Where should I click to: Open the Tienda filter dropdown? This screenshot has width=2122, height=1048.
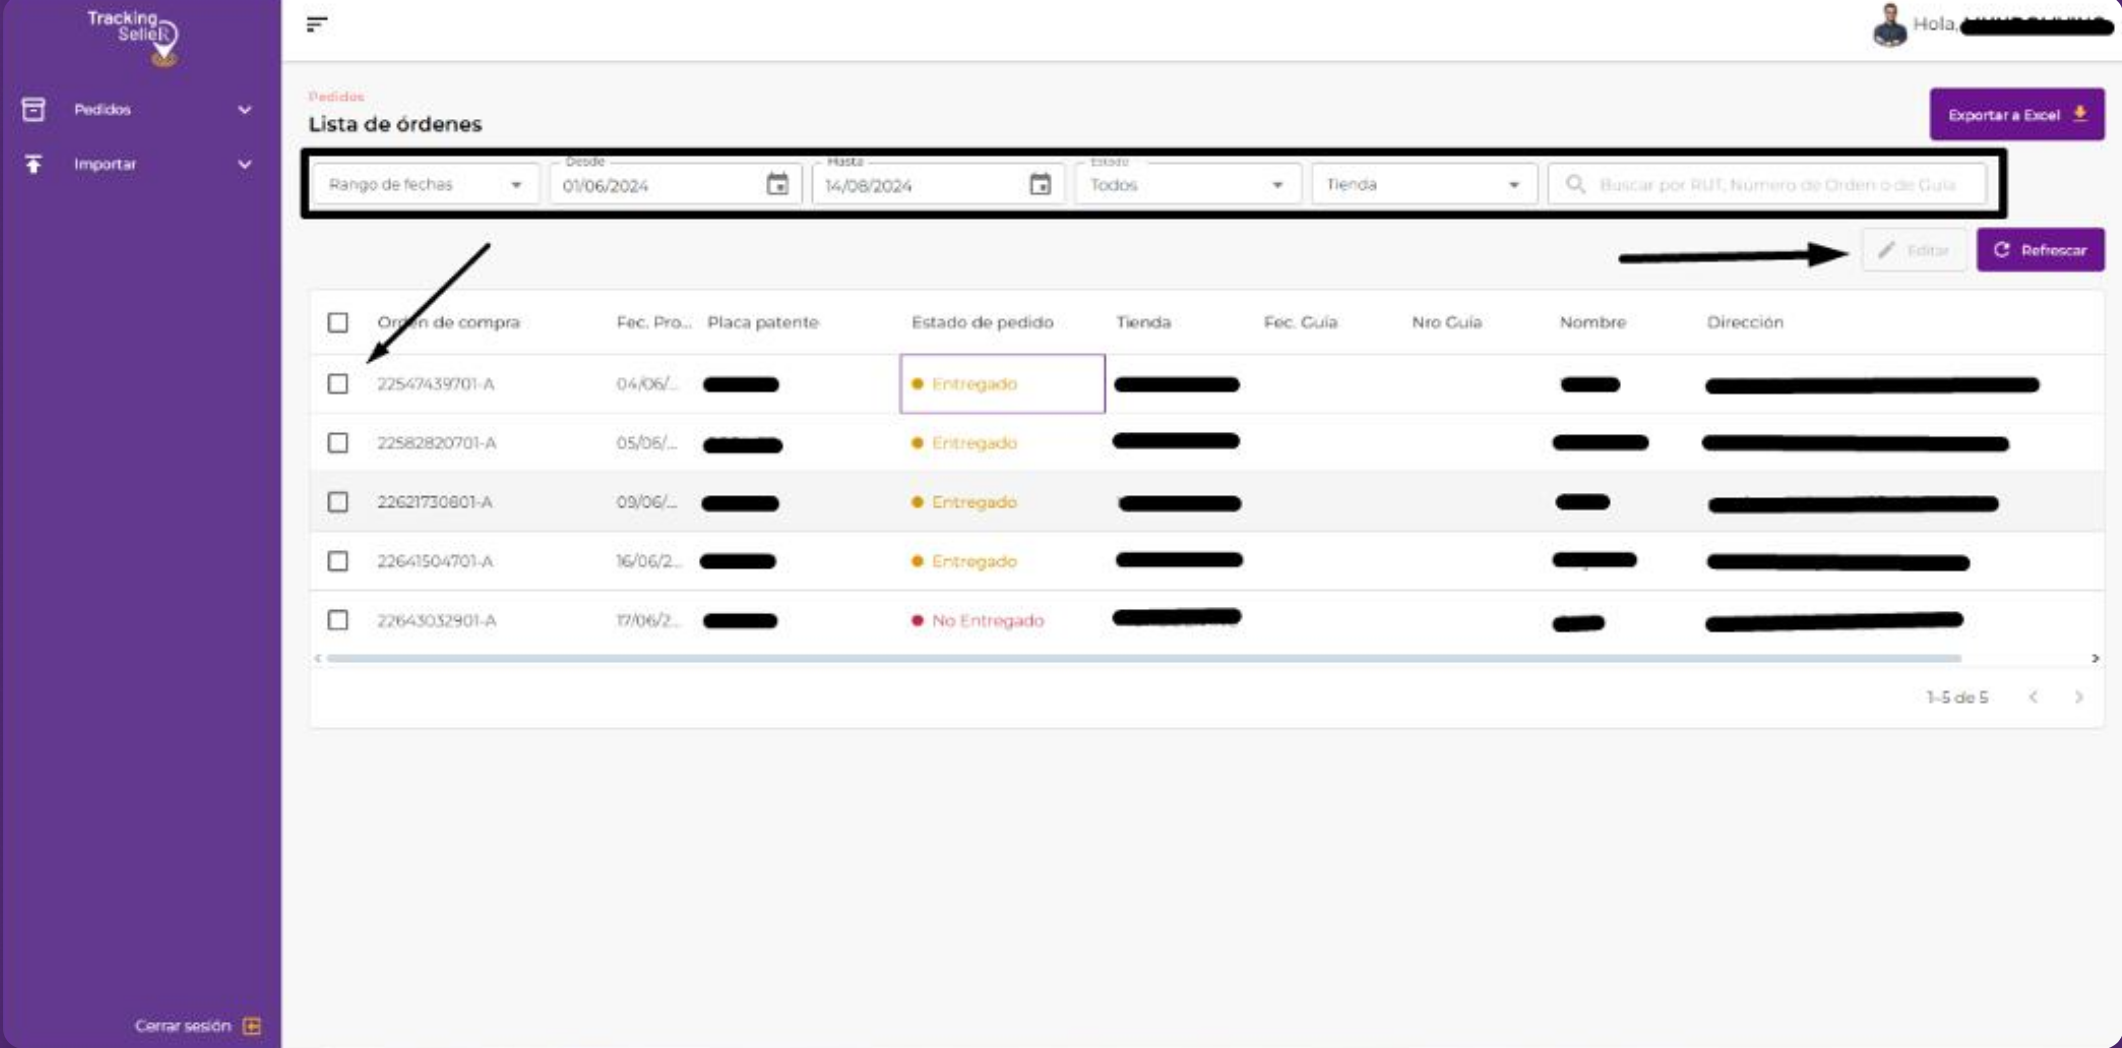click(x=1423, y=184)
